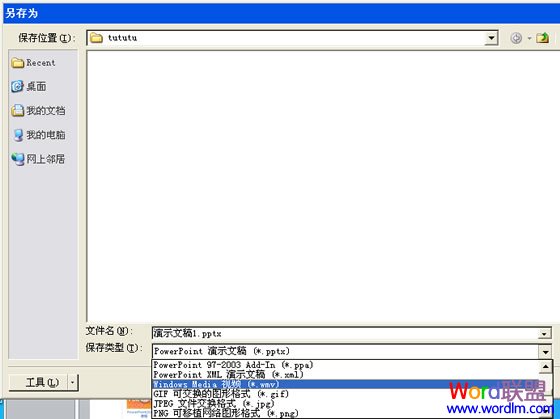Viewport: 560px width, 419px height.
Task: Pick JPEG 文件交换格式 (*.jpg)
Action: click(345, 404)
